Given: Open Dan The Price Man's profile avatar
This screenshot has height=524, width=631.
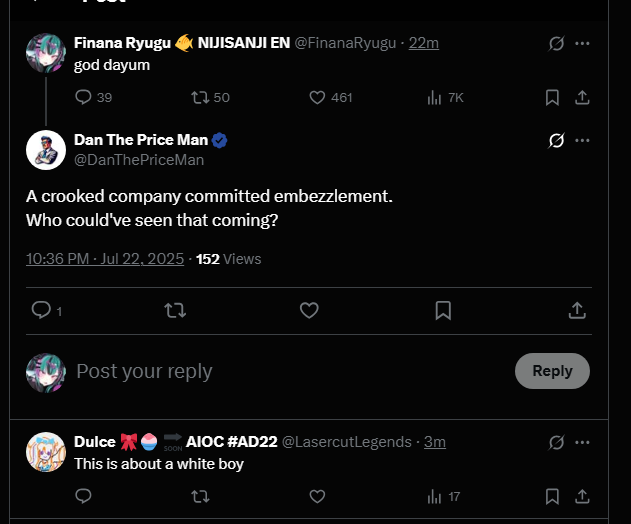Looking at the screenshot, I should pos(46,150).
